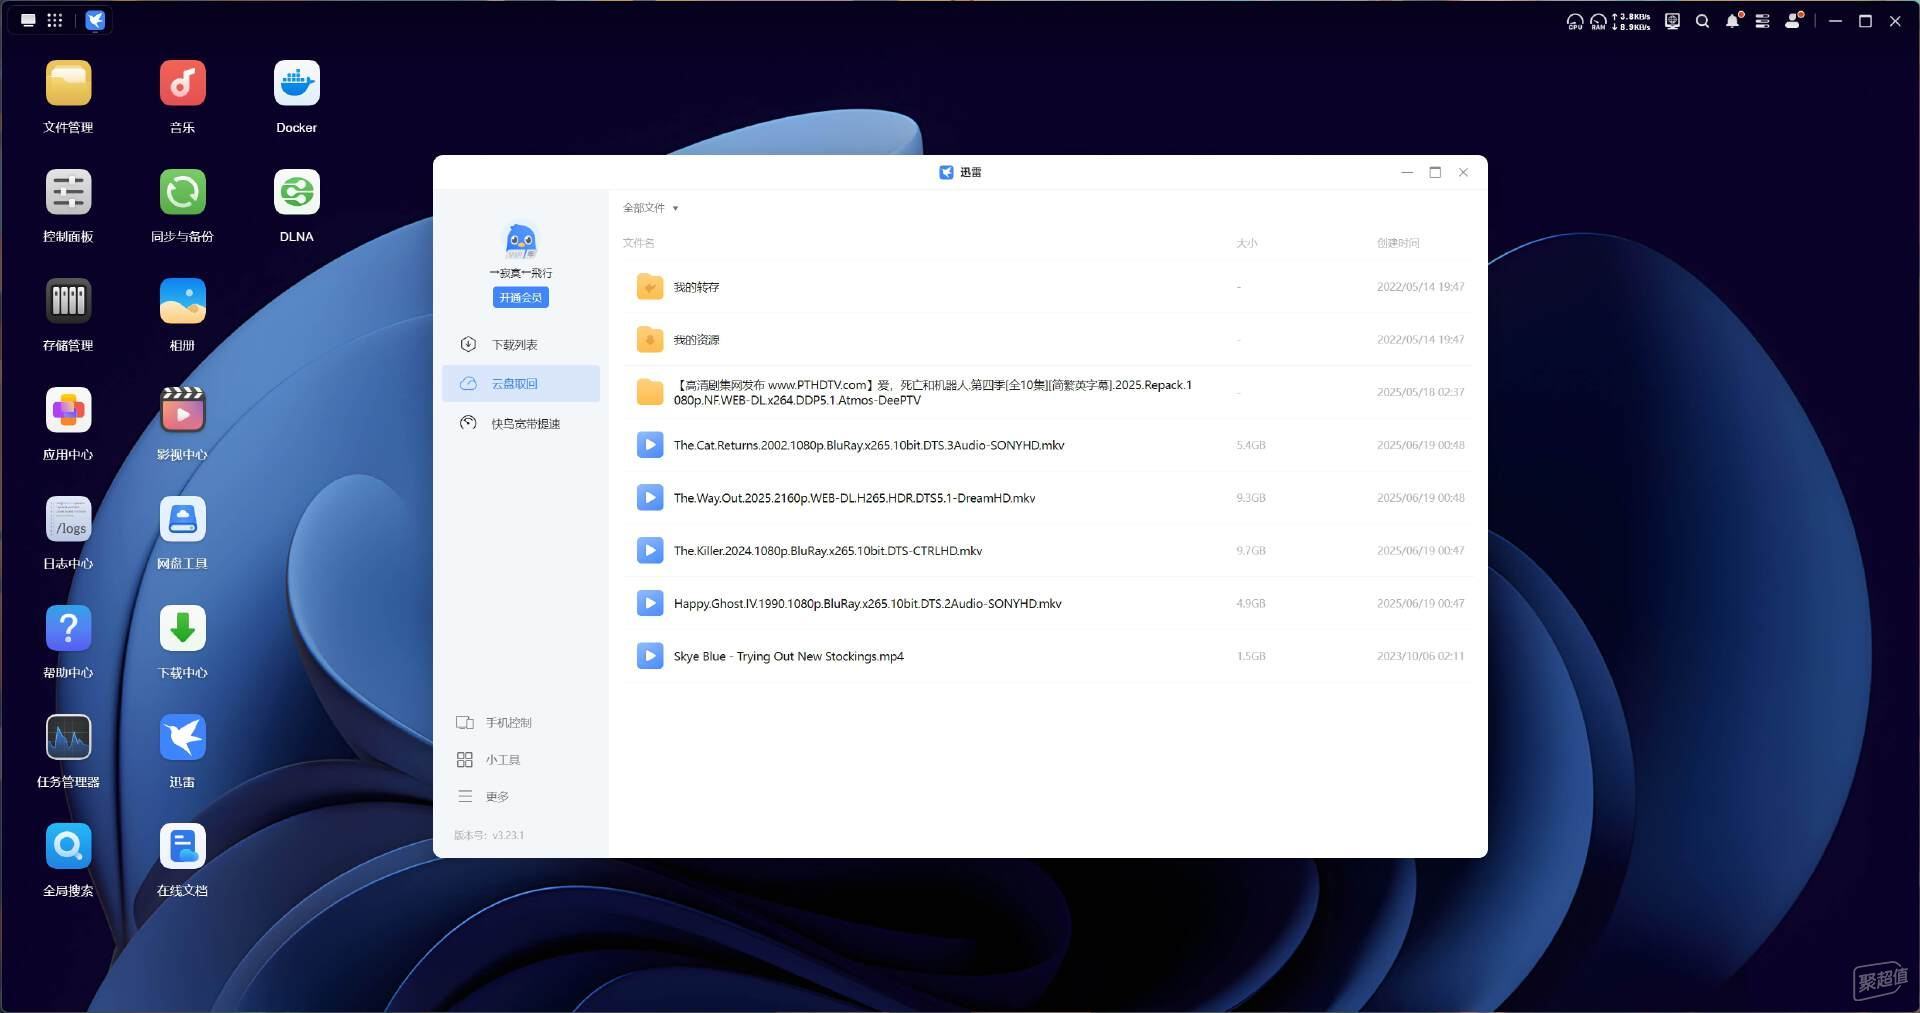Open 在线文档 desktop icon
The image size is (1920, 1013).
click(x=182, y=846)
